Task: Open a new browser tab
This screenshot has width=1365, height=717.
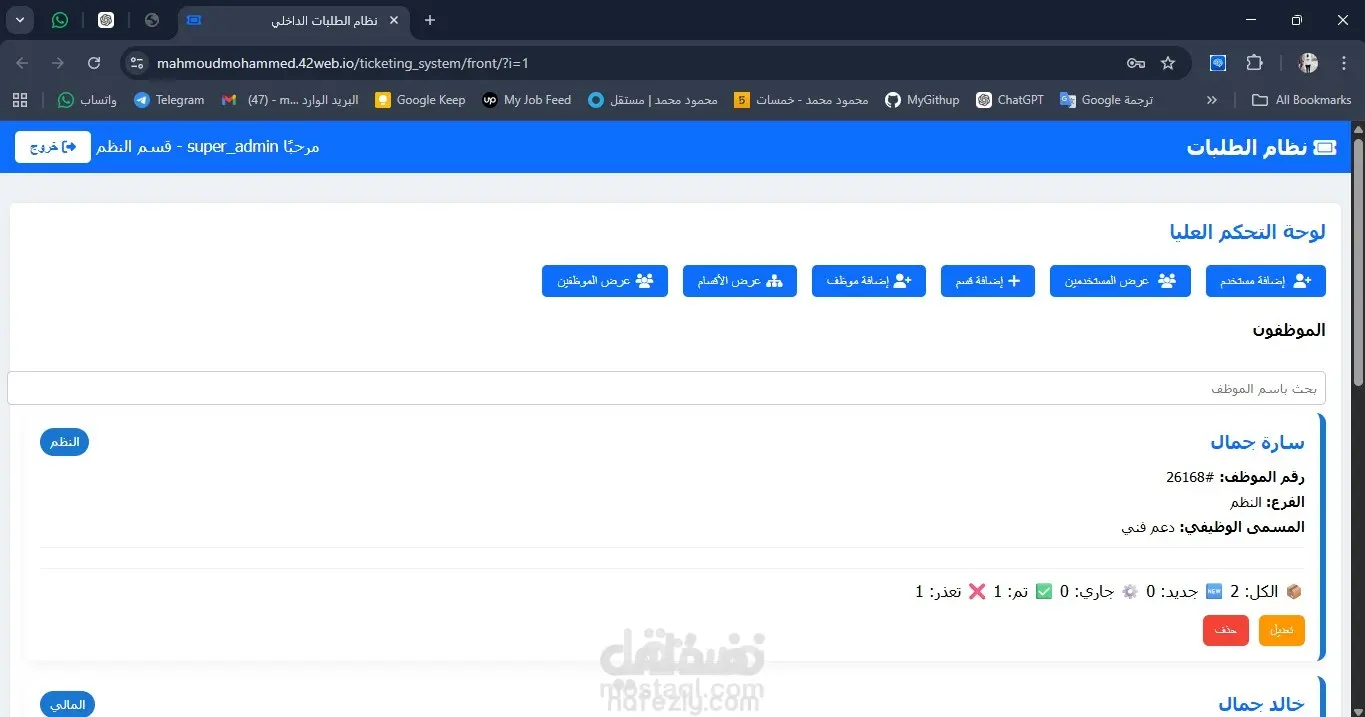Action: pyautogui.click(x=430, y=20)
